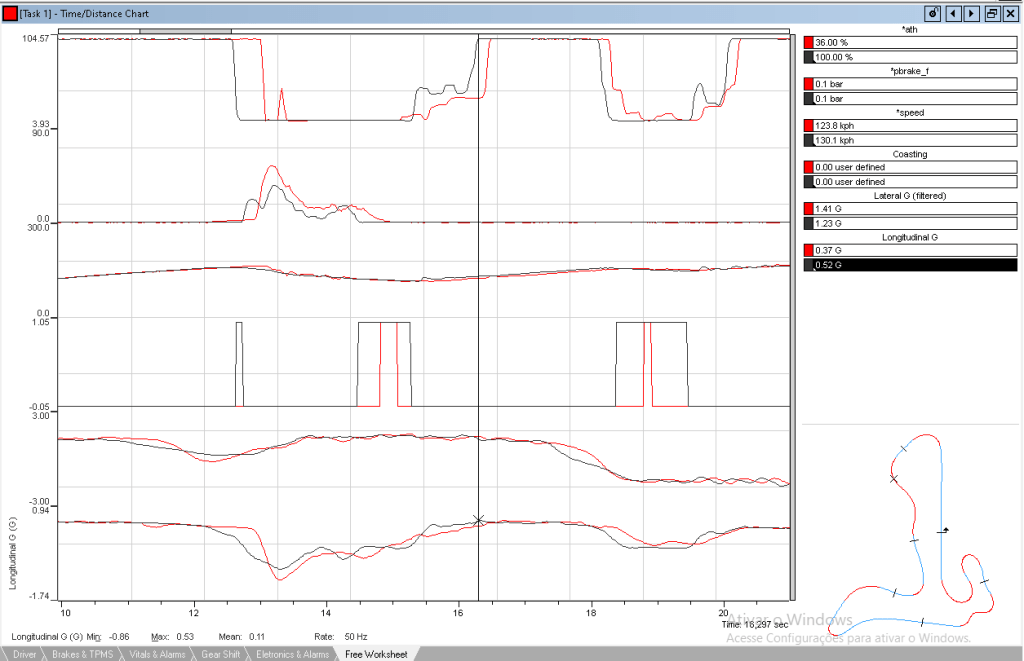
Task: Switch to the Driver tab
Action: (27, 654)
